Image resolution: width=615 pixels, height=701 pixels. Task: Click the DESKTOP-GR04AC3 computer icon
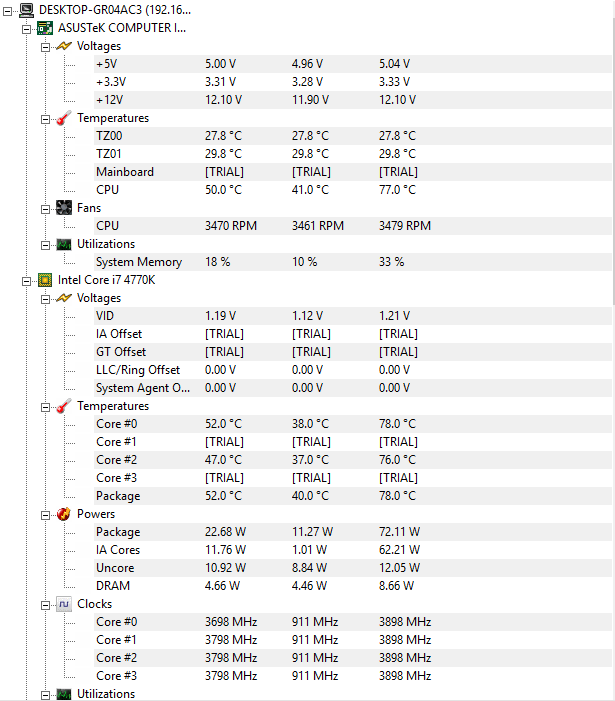coord(27,10)
